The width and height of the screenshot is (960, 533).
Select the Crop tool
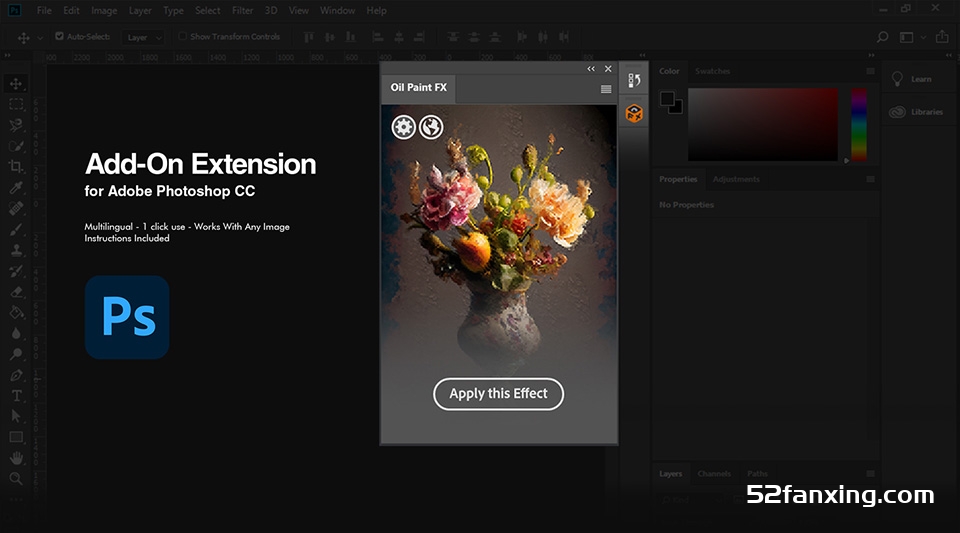16,166
